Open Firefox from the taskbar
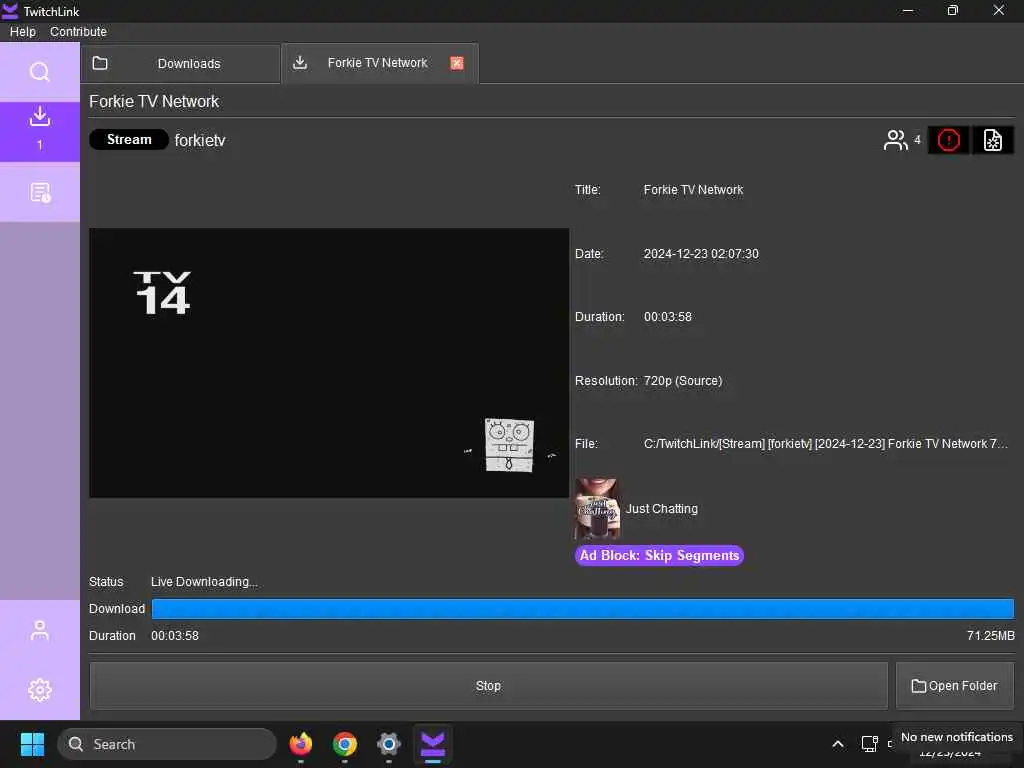This screenshot has height=768, width=1024. [x=300, y=744]
